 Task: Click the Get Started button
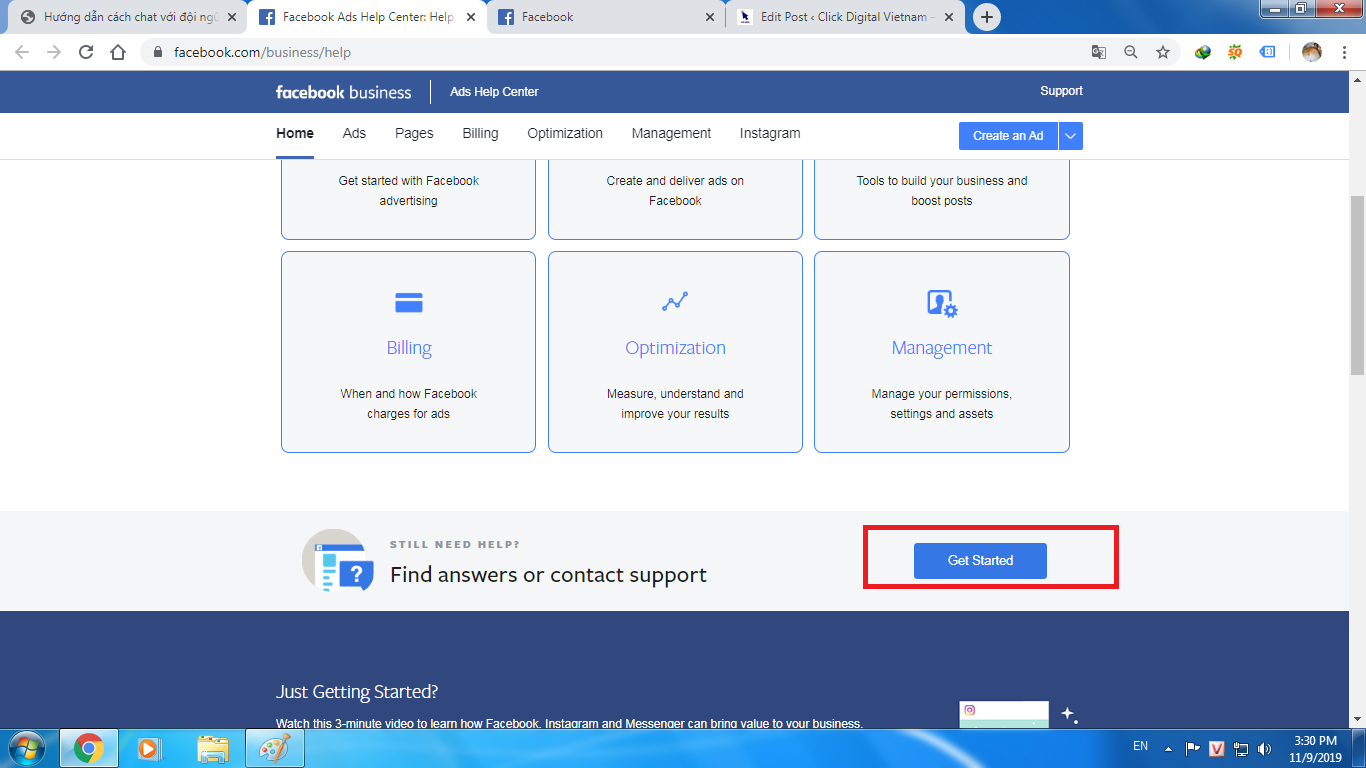pos(980,561)
